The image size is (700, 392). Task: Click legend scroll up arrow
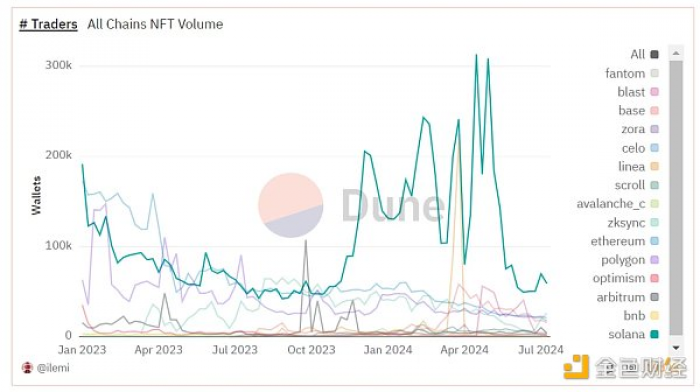(676, 53)
